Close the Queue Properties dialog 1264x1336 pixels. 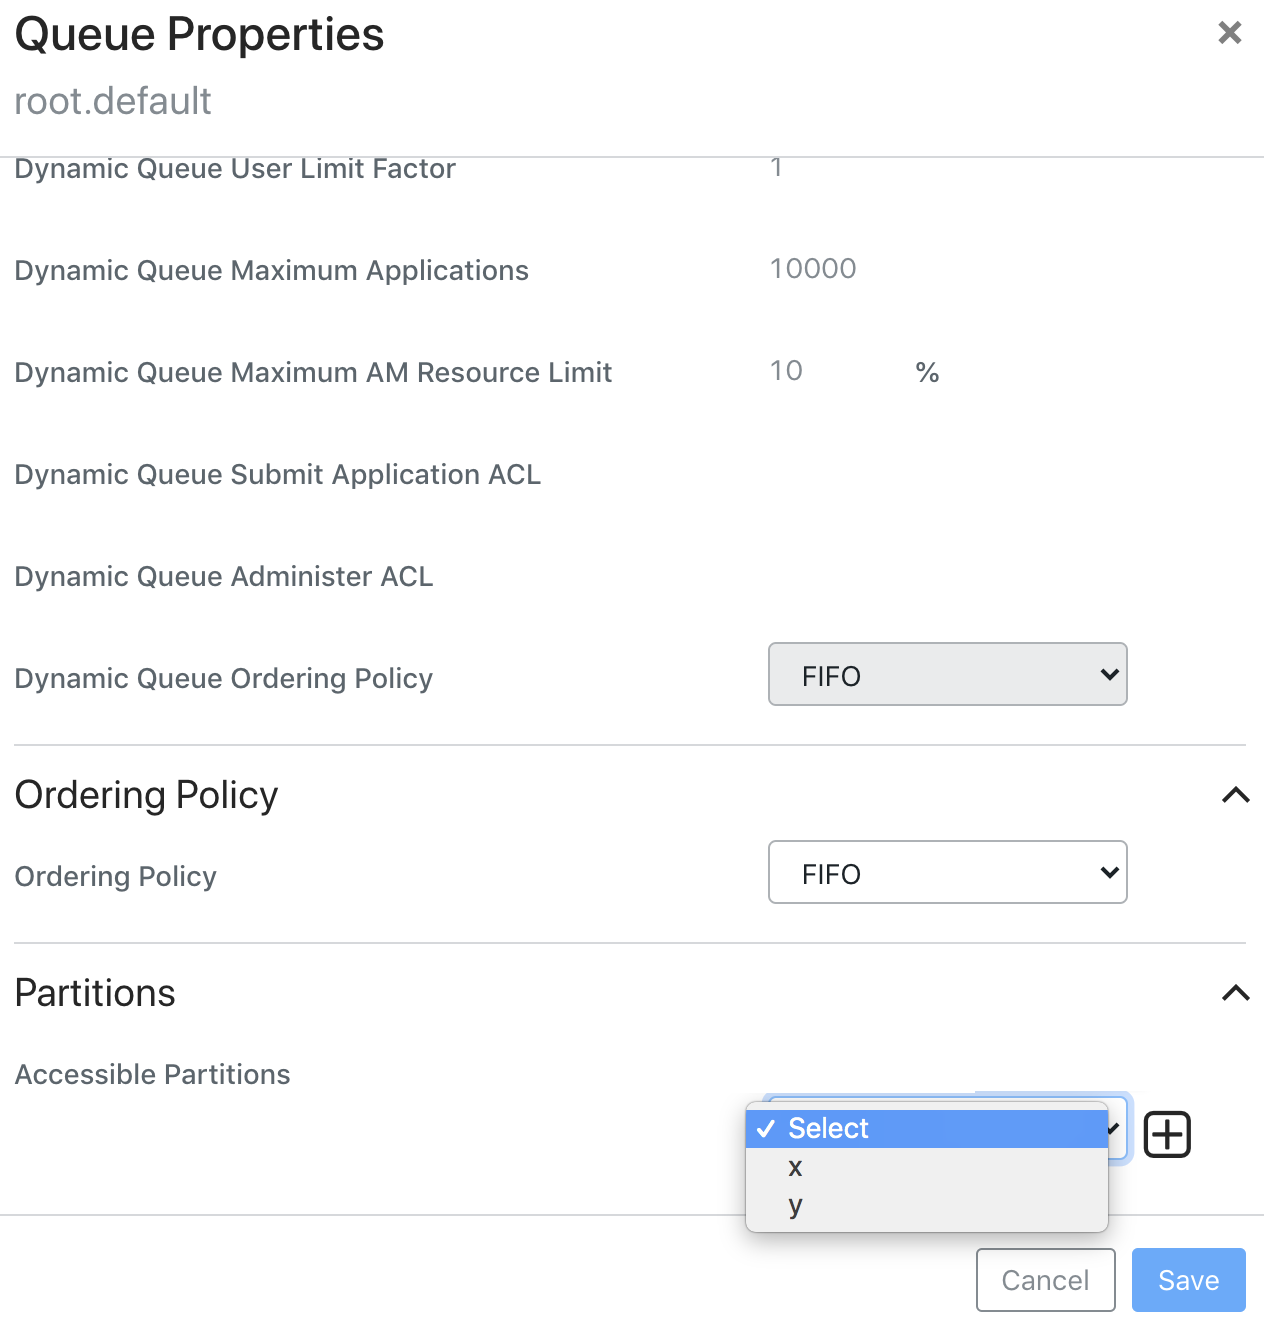pos(1229,33)
